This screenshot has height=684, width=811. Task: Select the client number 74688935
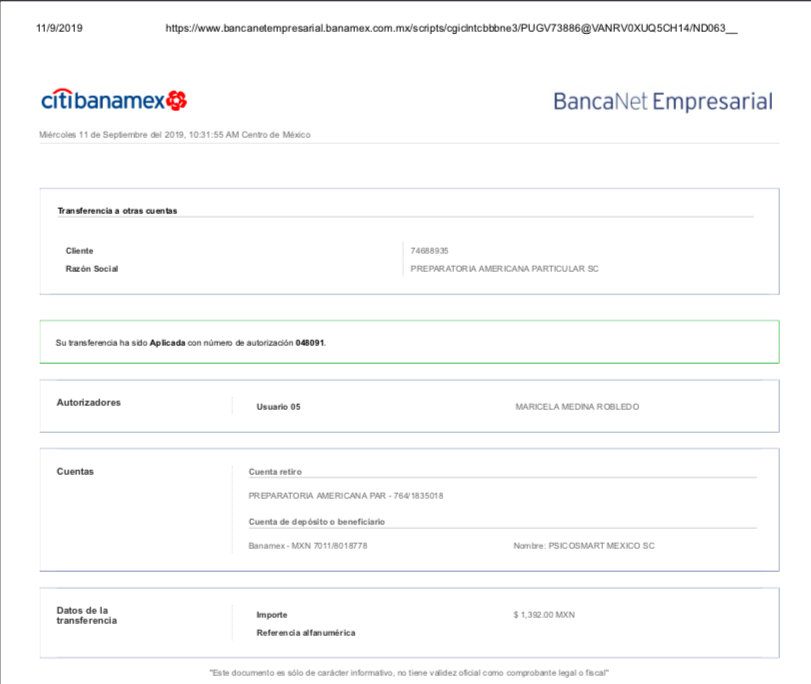pos(429,251)
